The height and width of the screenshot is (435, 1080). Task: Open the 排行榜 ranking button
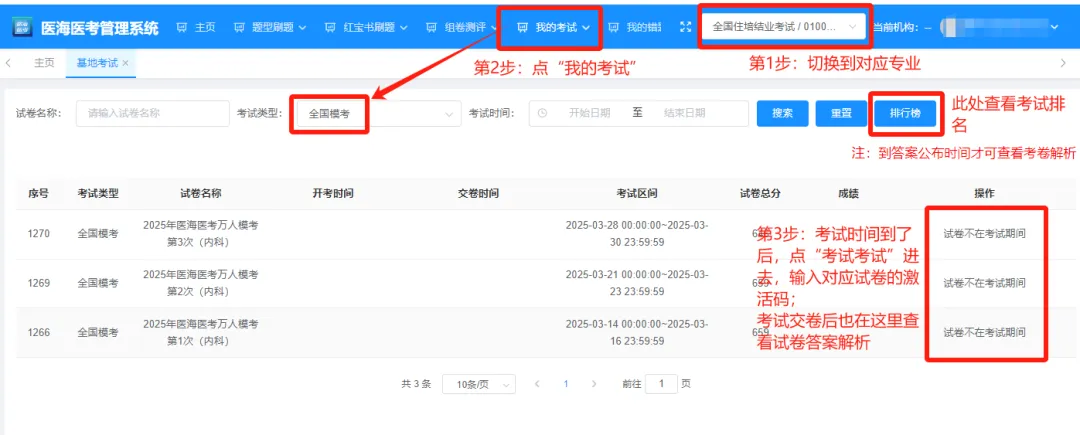coord(905,113)
